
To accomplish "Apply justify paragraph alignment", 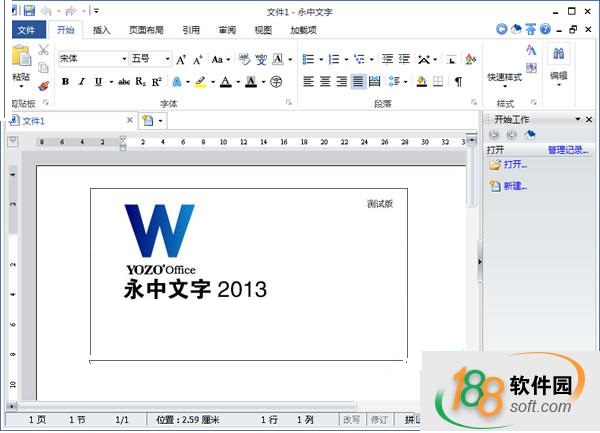I will tap(358, 82).
